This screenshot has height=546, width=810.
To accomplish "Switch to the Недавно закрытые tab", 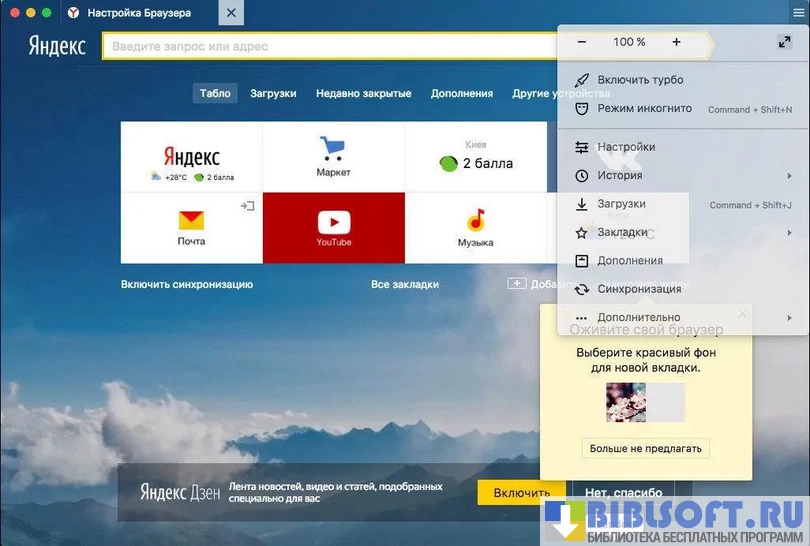I will (x=363, y=93).
